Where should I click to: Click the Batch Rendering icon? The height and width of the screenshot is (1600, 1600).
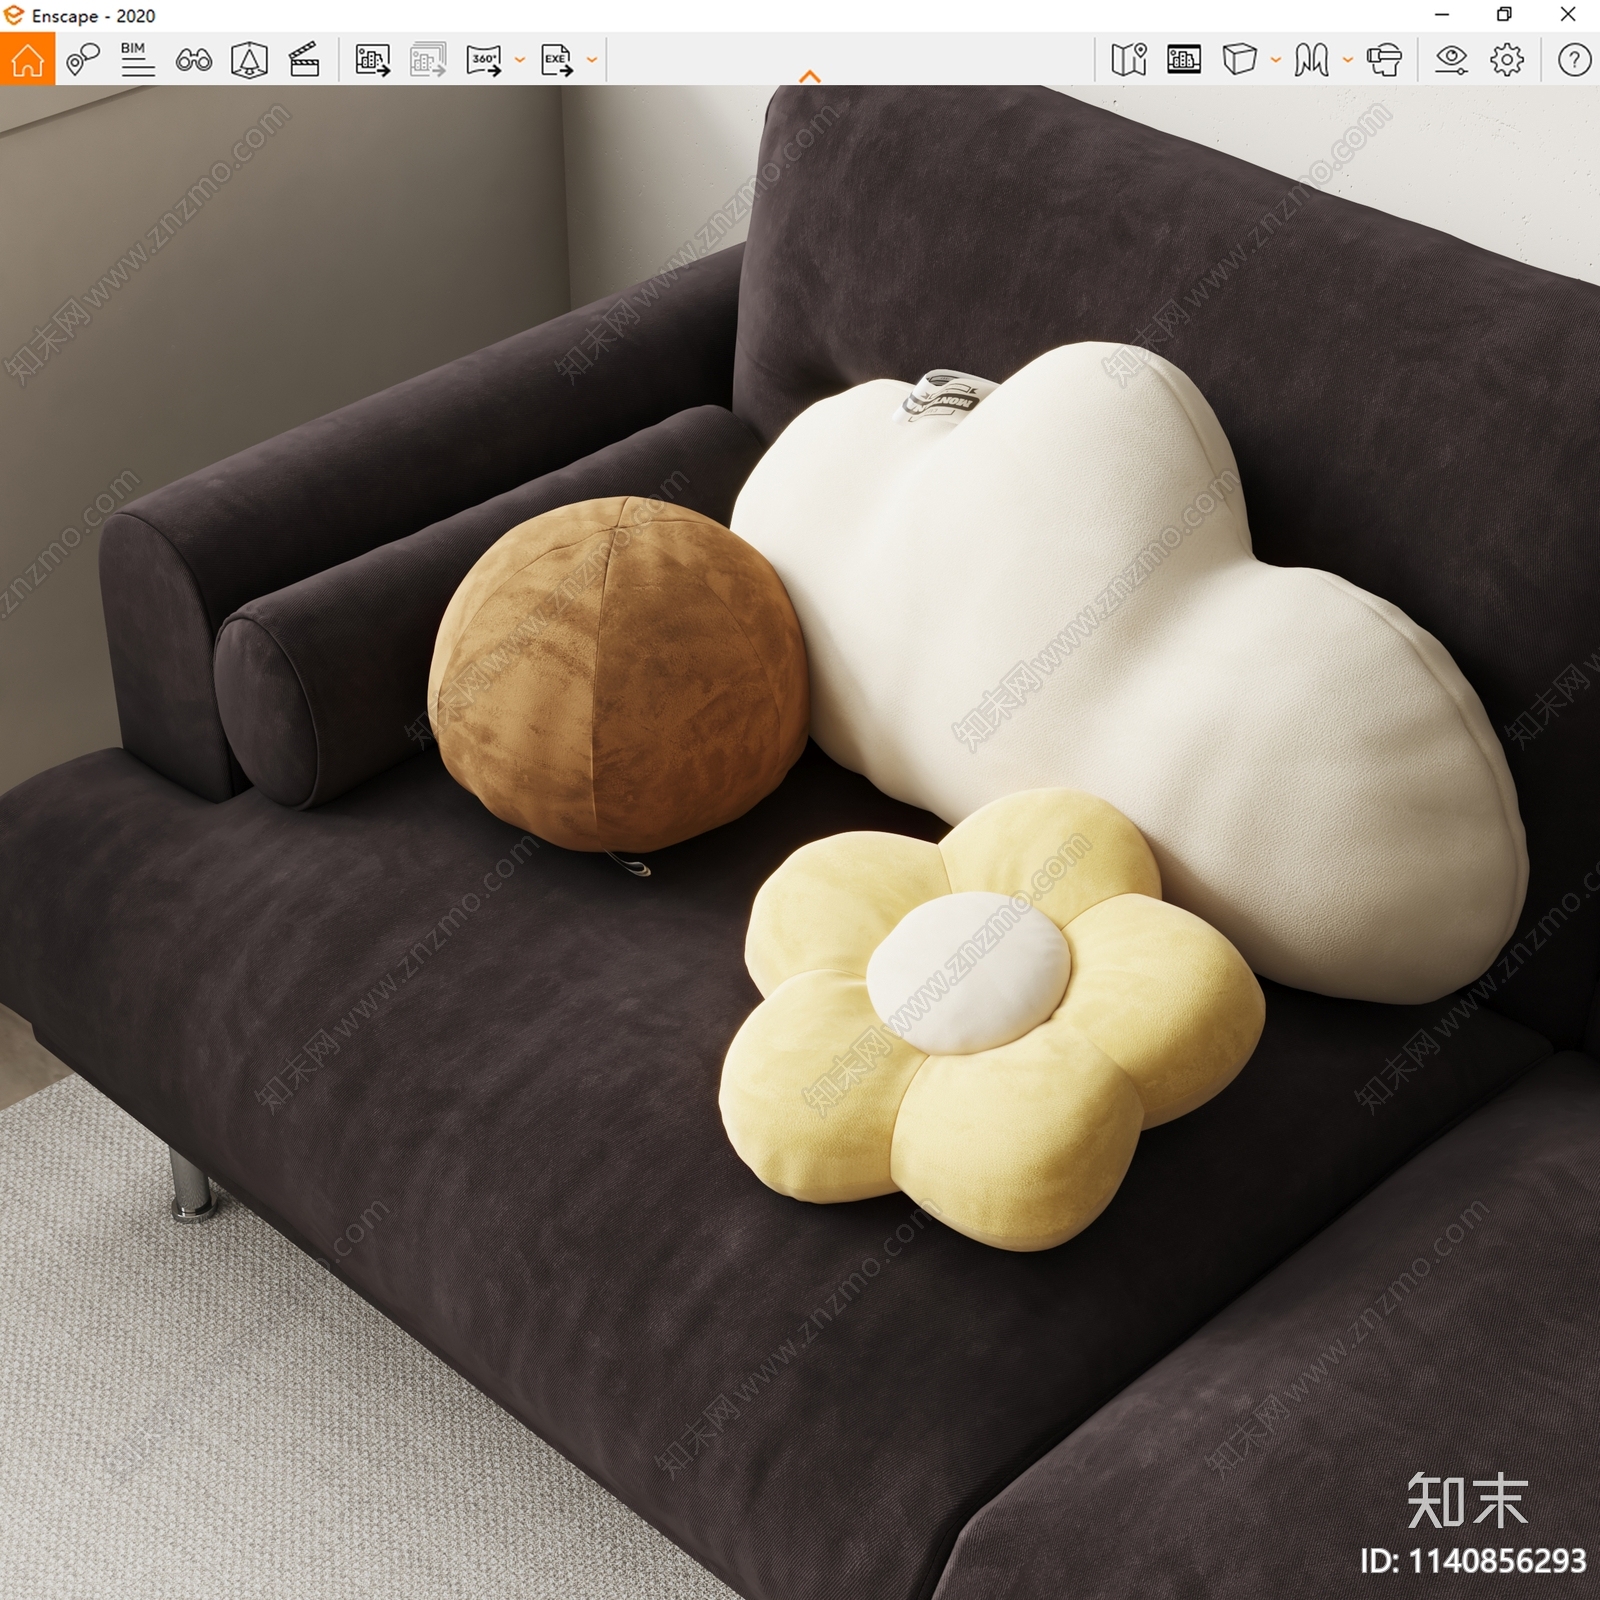(x=428, y=60)
